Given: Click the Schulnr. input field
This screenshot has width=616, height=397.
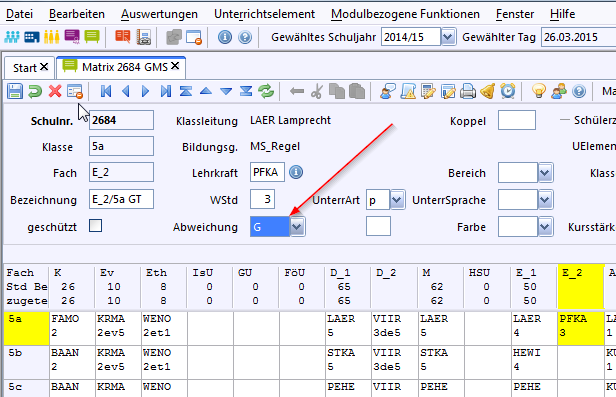Looking at the screenshot, I should click(x=121, y=120).
